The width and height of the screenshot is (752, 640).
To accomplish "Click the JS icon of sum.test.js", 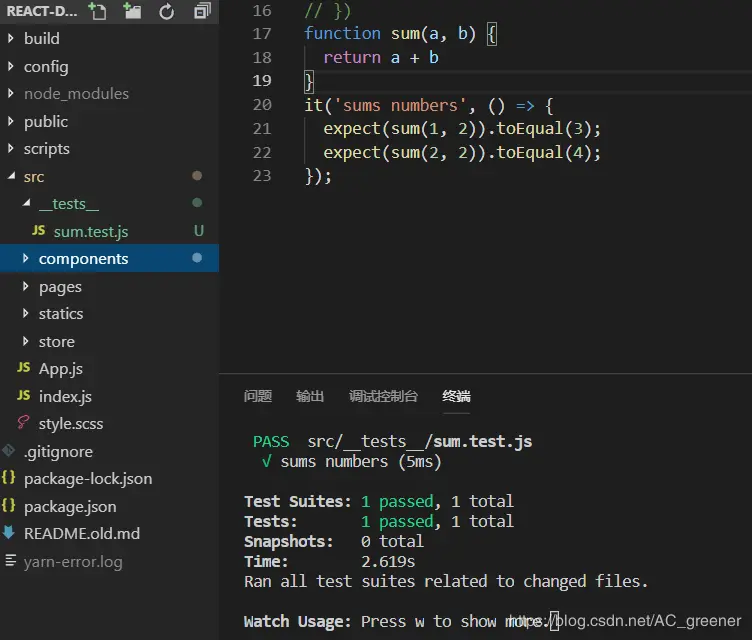I will (x=38, y=230).
